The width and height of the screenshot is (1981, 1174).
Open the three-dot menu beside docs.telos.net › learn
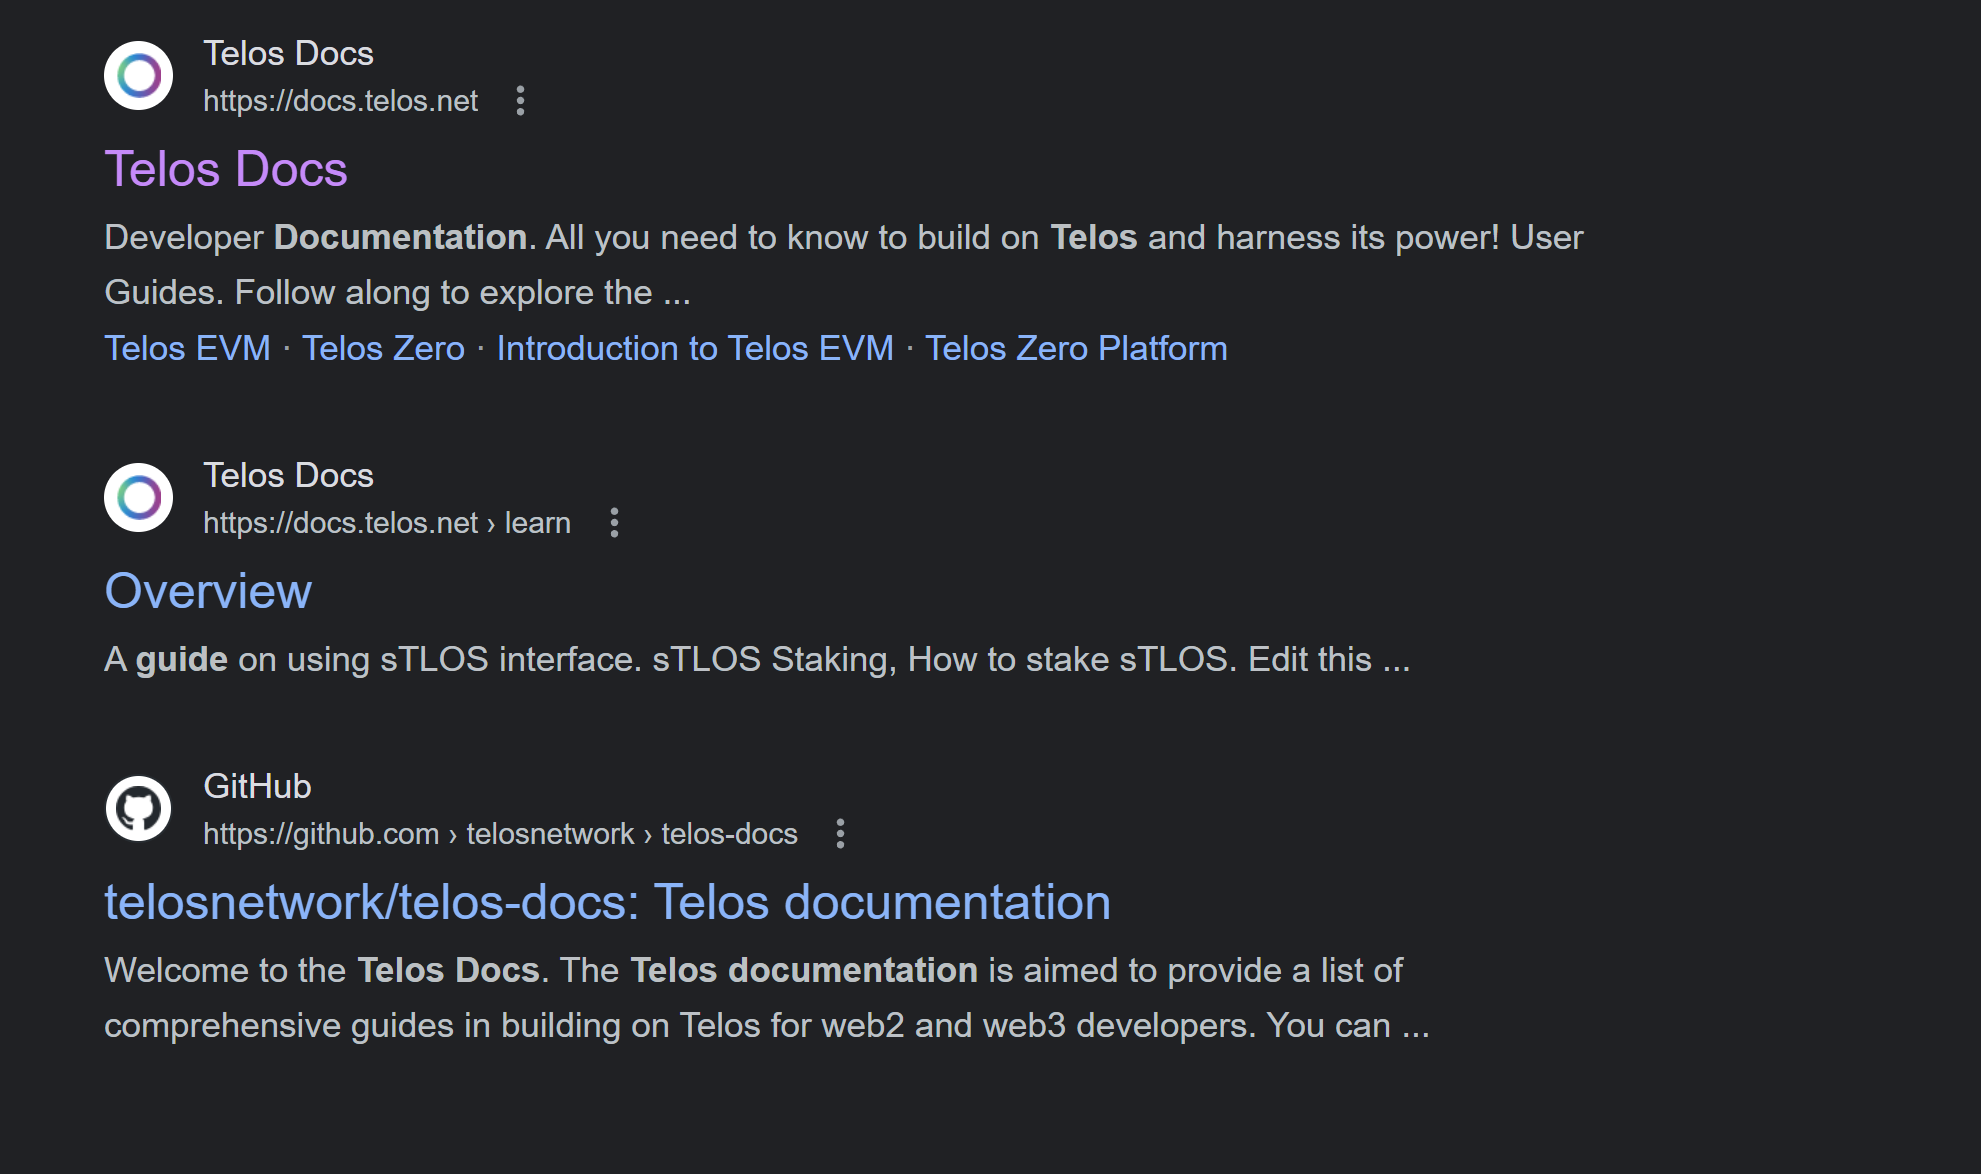(x=614, y=523)
